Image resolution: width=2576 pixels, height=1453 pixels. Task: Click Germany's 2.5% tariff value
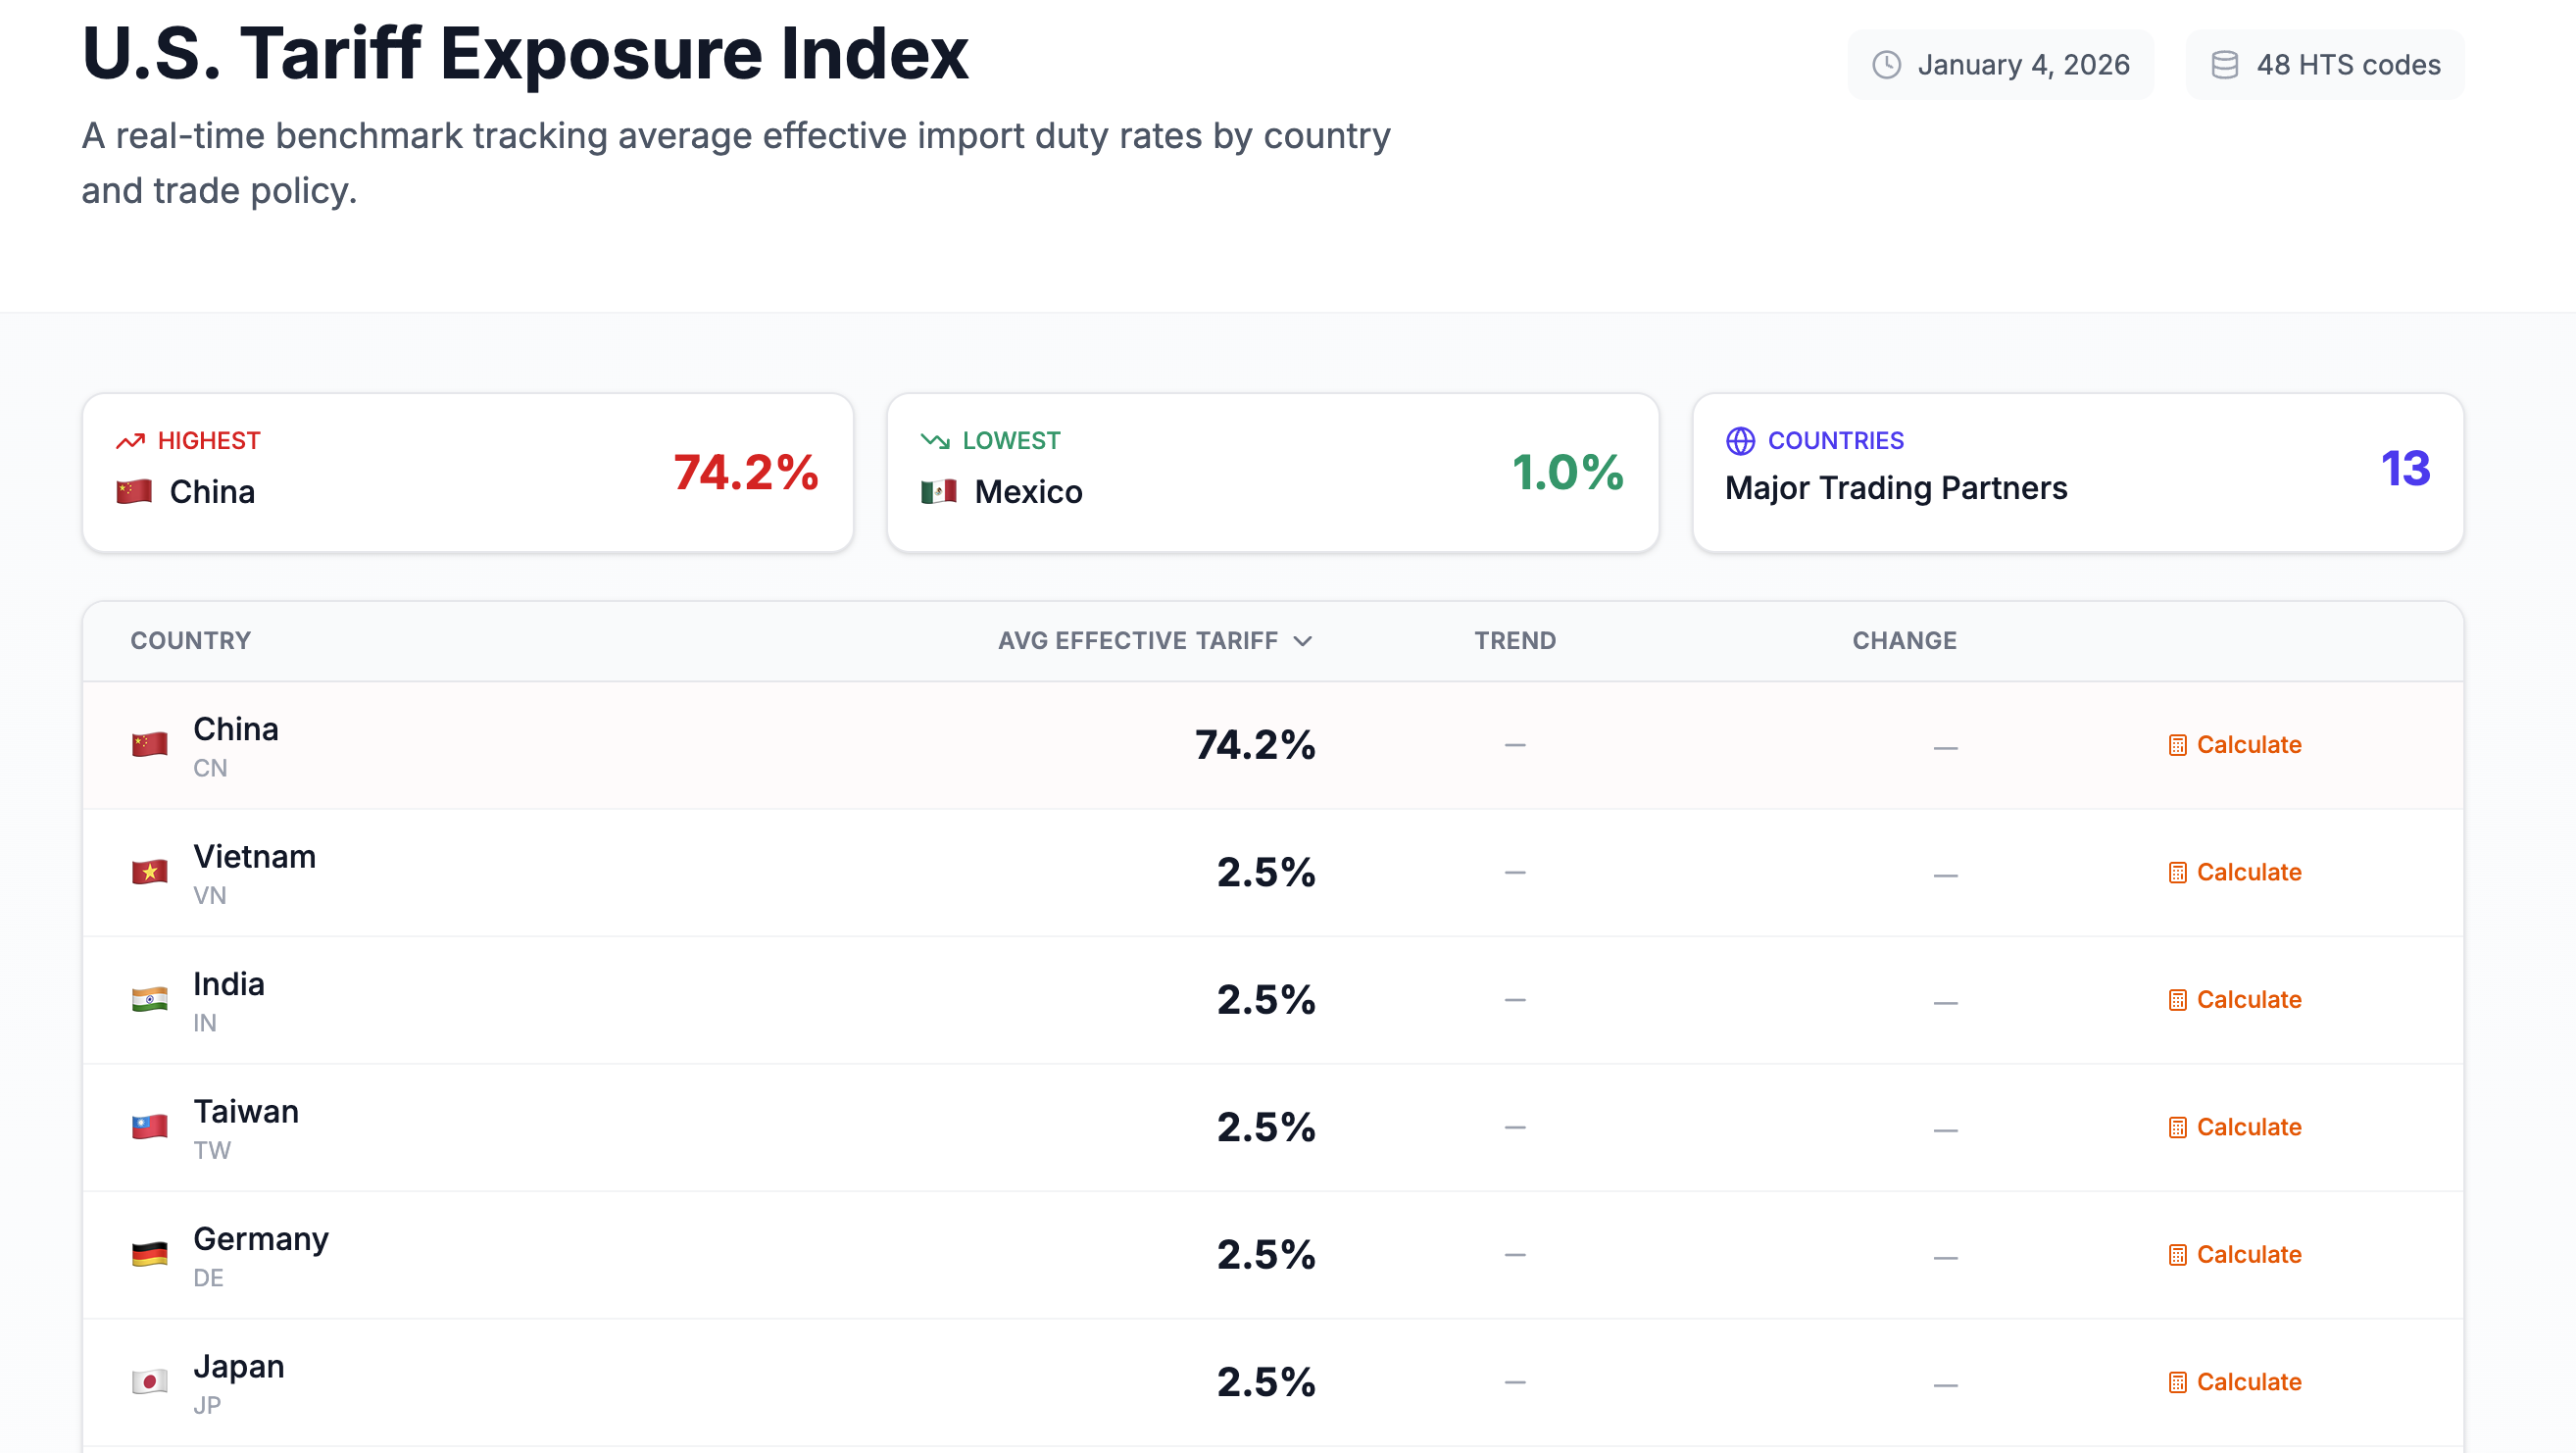coord(1266,1255)
